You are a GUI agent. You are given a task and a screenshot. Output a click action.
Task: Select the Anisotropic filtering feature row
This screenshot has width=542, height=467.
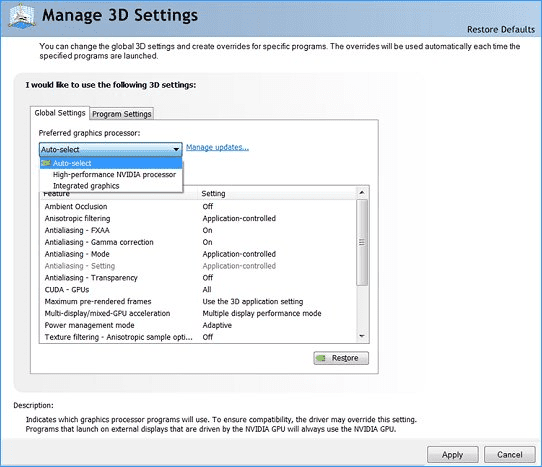(198, 218)
